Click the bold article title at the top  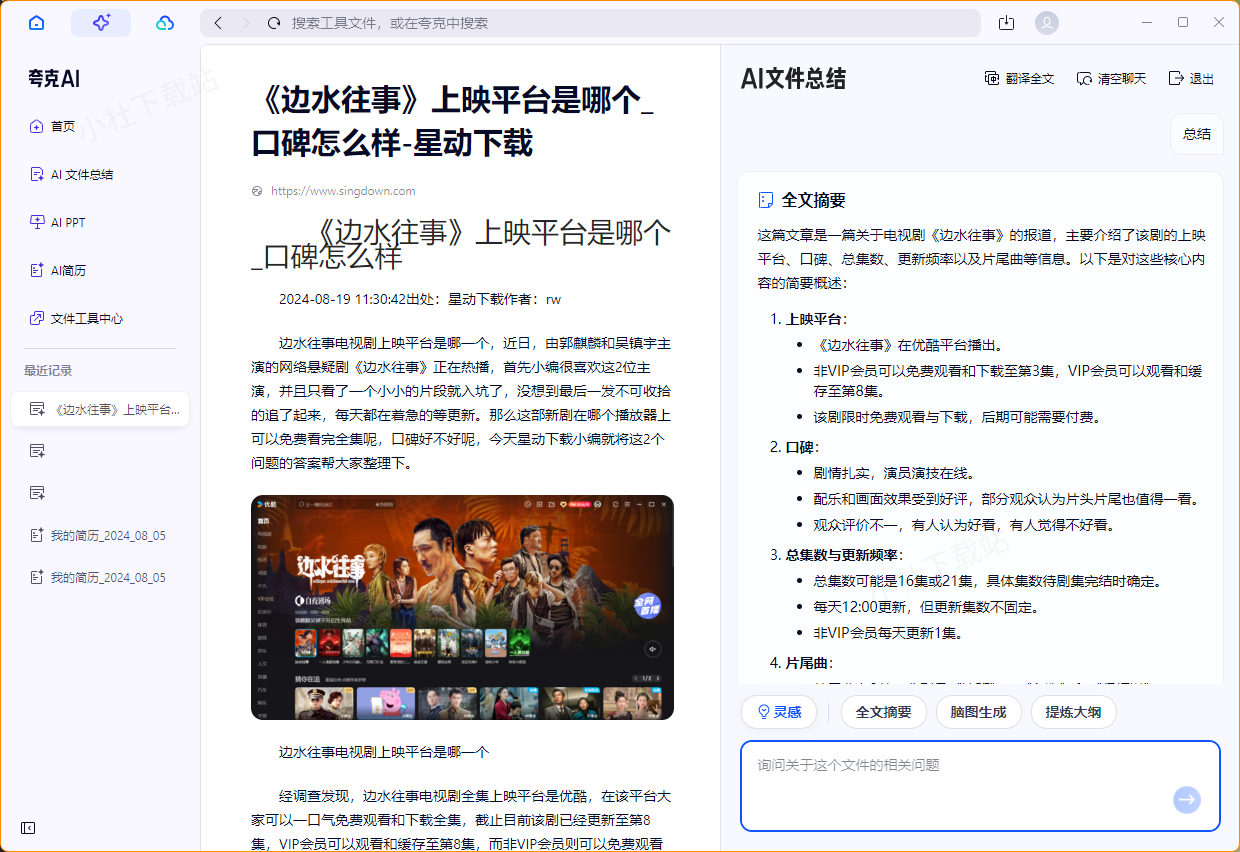453,121
